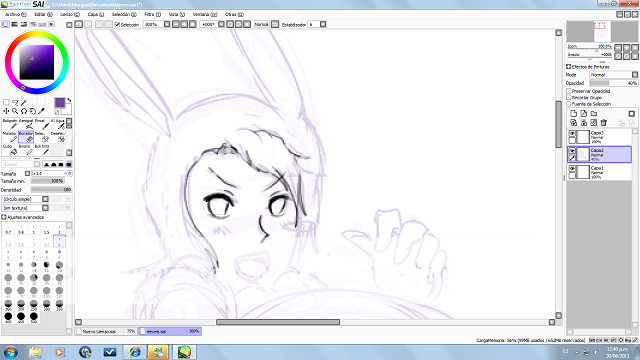The width and height of the screenshot is (640, 360).
Task: Toggle the HSV sliders panel
Action: 24,24
